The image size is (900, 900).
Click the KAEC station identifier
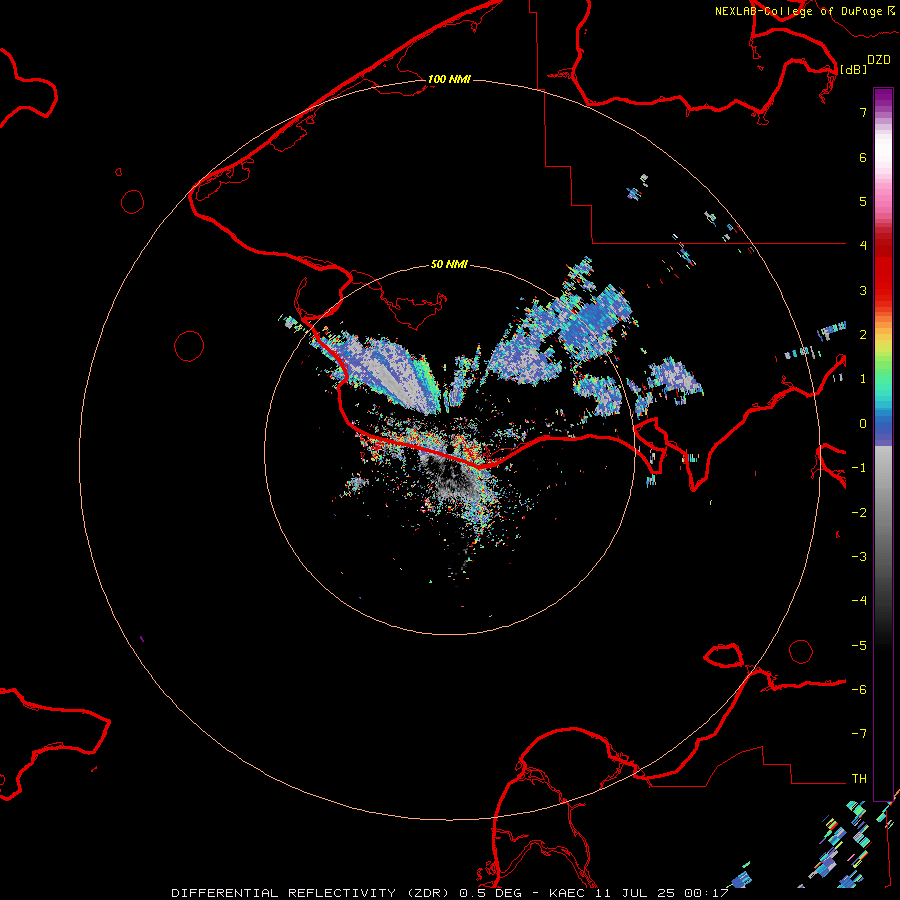click(569, 893)
